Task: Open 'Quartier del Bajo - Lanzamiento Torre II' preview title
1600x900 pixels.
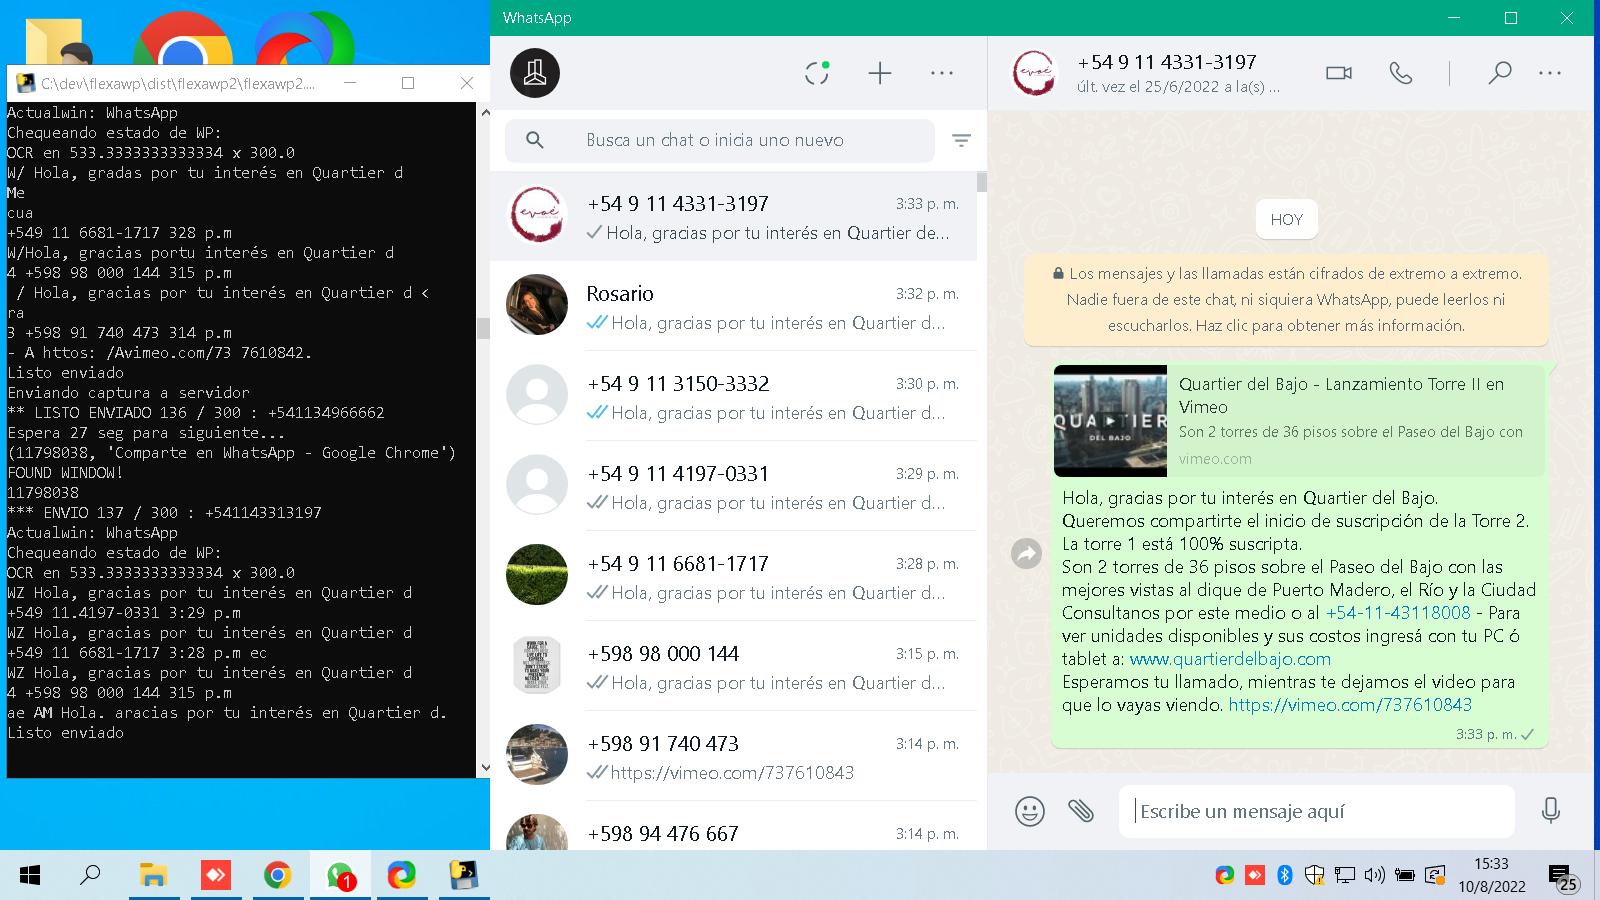Action: click(x=1341, y=395)
